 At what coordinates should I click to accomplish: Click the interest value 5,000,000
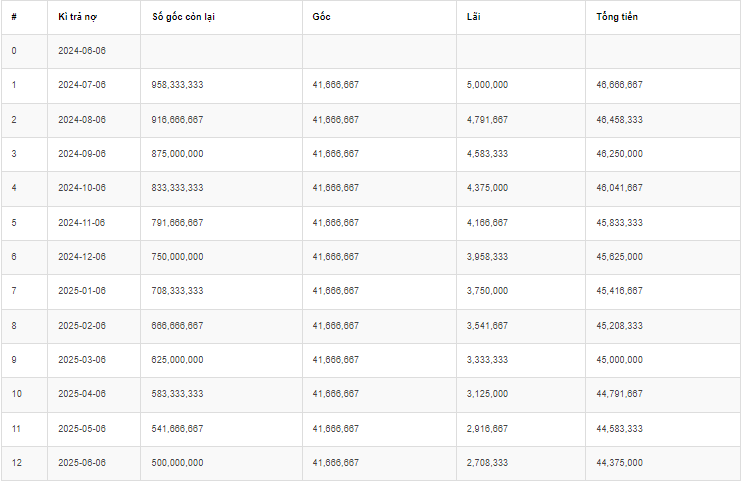pyautogui.click(x=487, y=85)
